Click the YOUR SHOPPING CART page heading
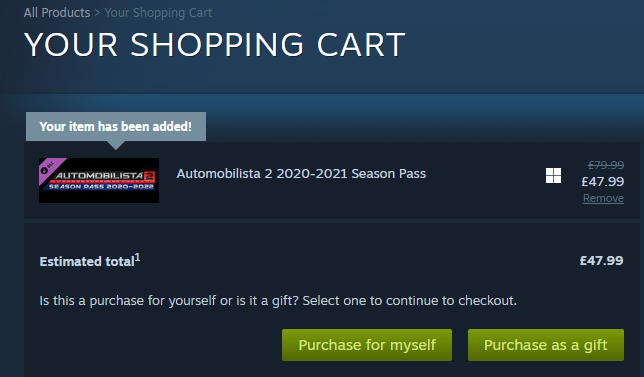The width and height of the screenshot is (644, 377). pyautogui.click(x=215, y=45)
